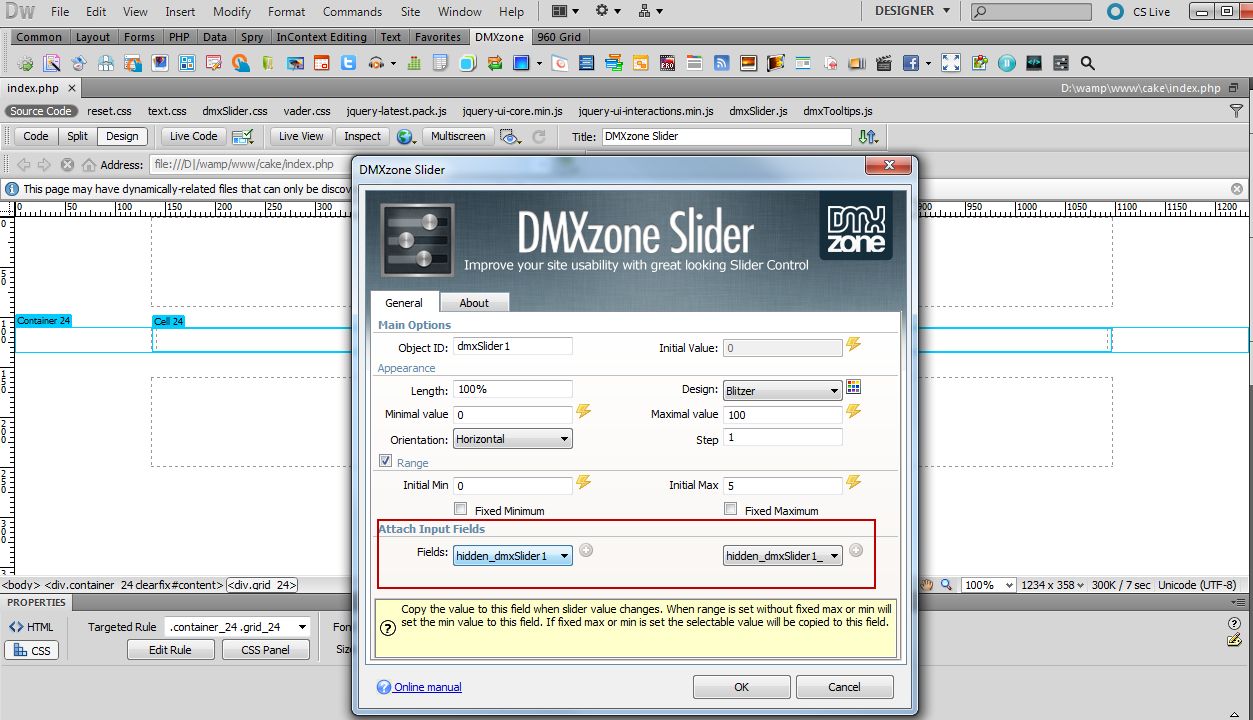
Task: Toggle Live Code mode
Action: click(193, 136)
